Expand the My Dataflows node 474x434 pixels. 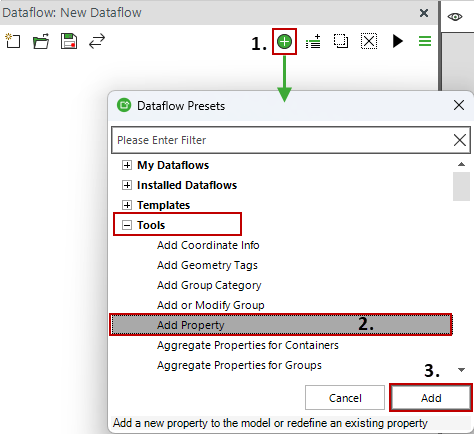tap(127, 165)
